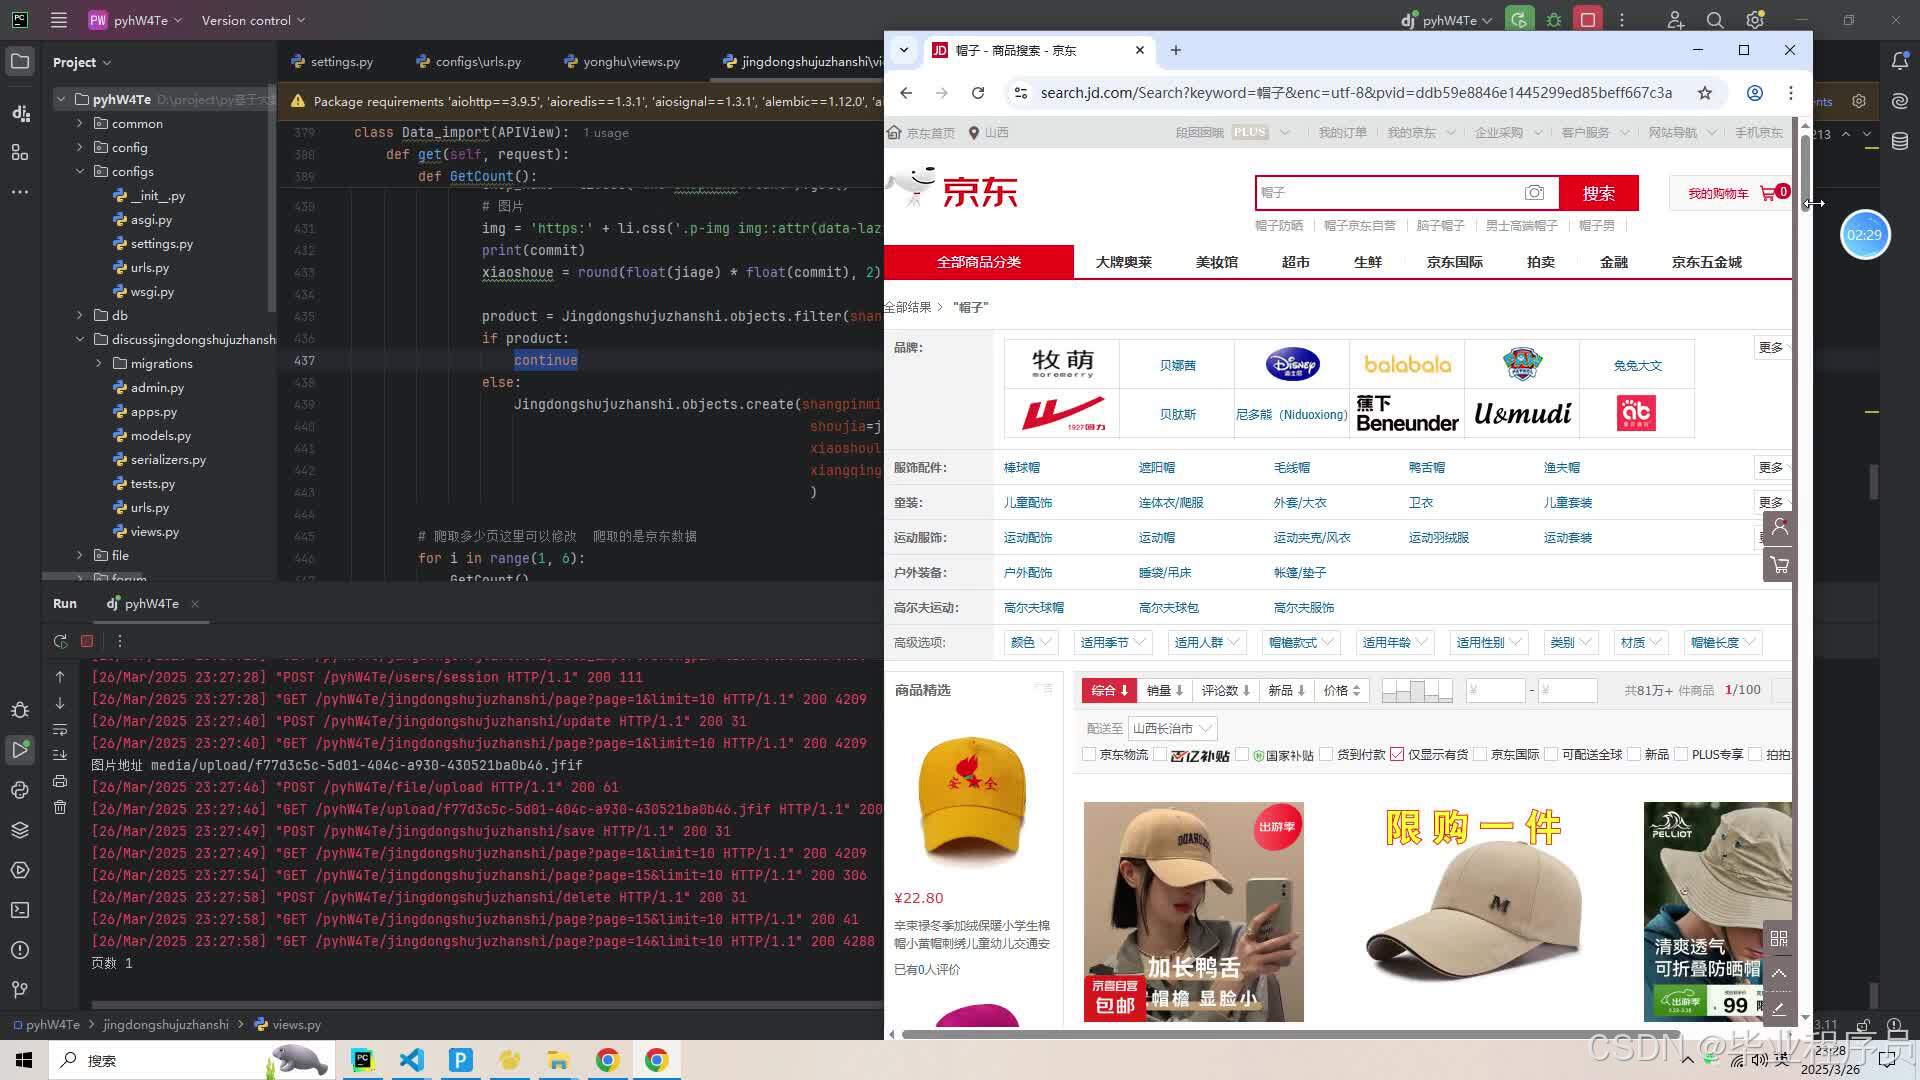The height and width of the screenshot is (1080, 1920).
Task: Open VS Code from taskbar
Action: click(412, 1060)
